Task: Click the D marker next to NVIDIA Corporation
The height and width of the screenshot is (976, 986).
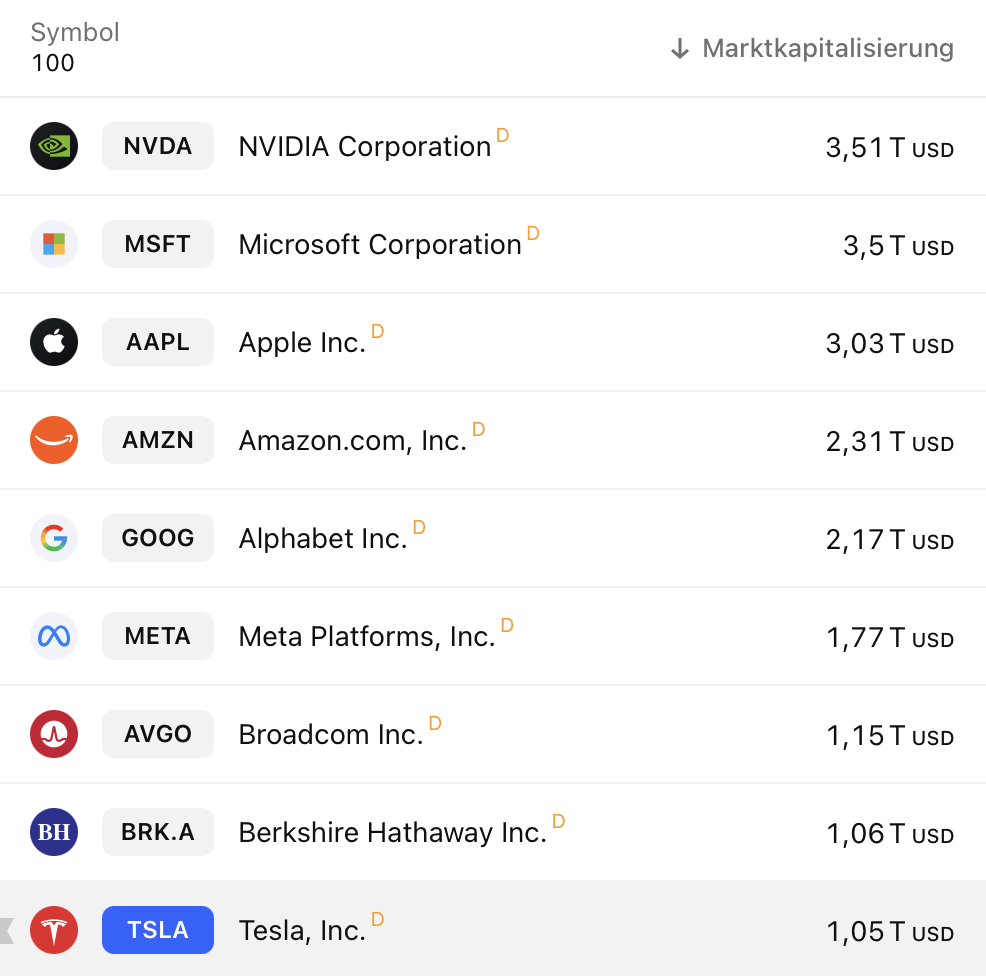Action: pyautogui.click(x=502, y=135)
